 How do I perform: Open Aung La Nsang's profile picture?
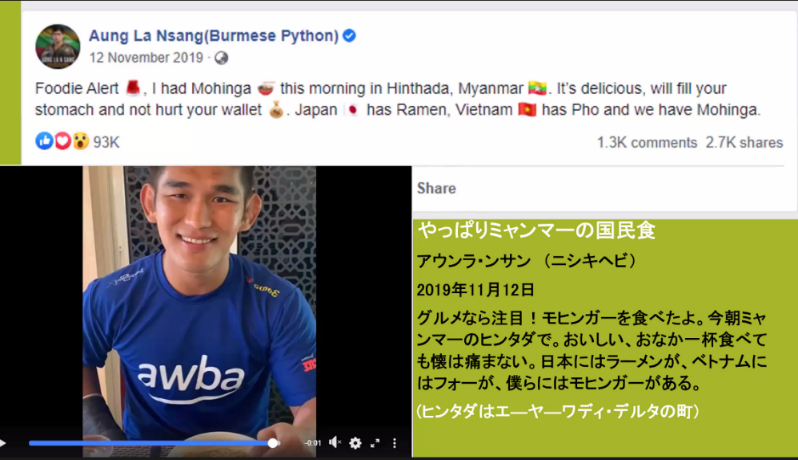pyautogui.click(x=58, y=46)
